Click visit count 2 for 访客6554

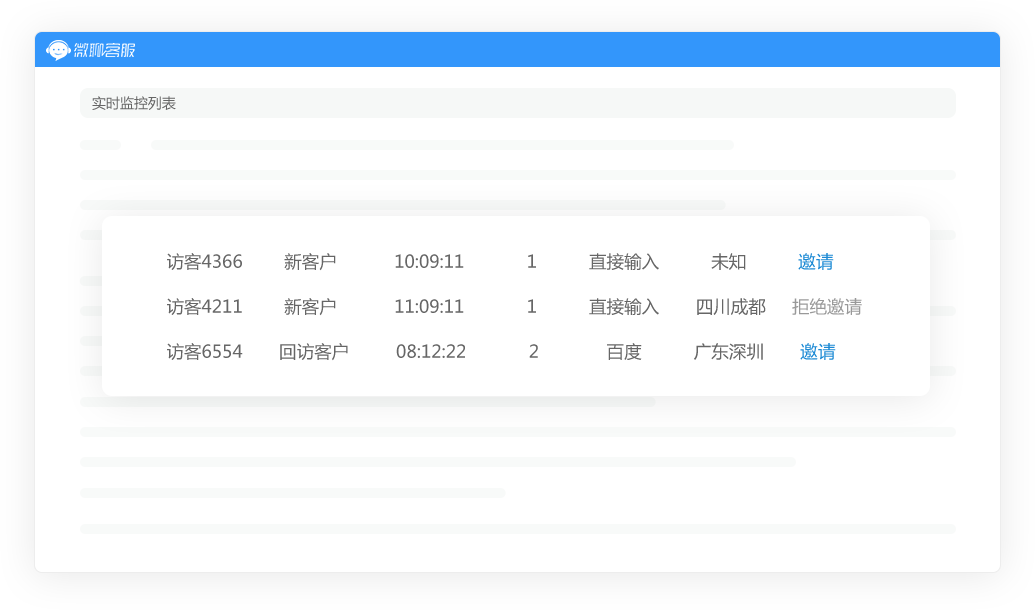533,352
